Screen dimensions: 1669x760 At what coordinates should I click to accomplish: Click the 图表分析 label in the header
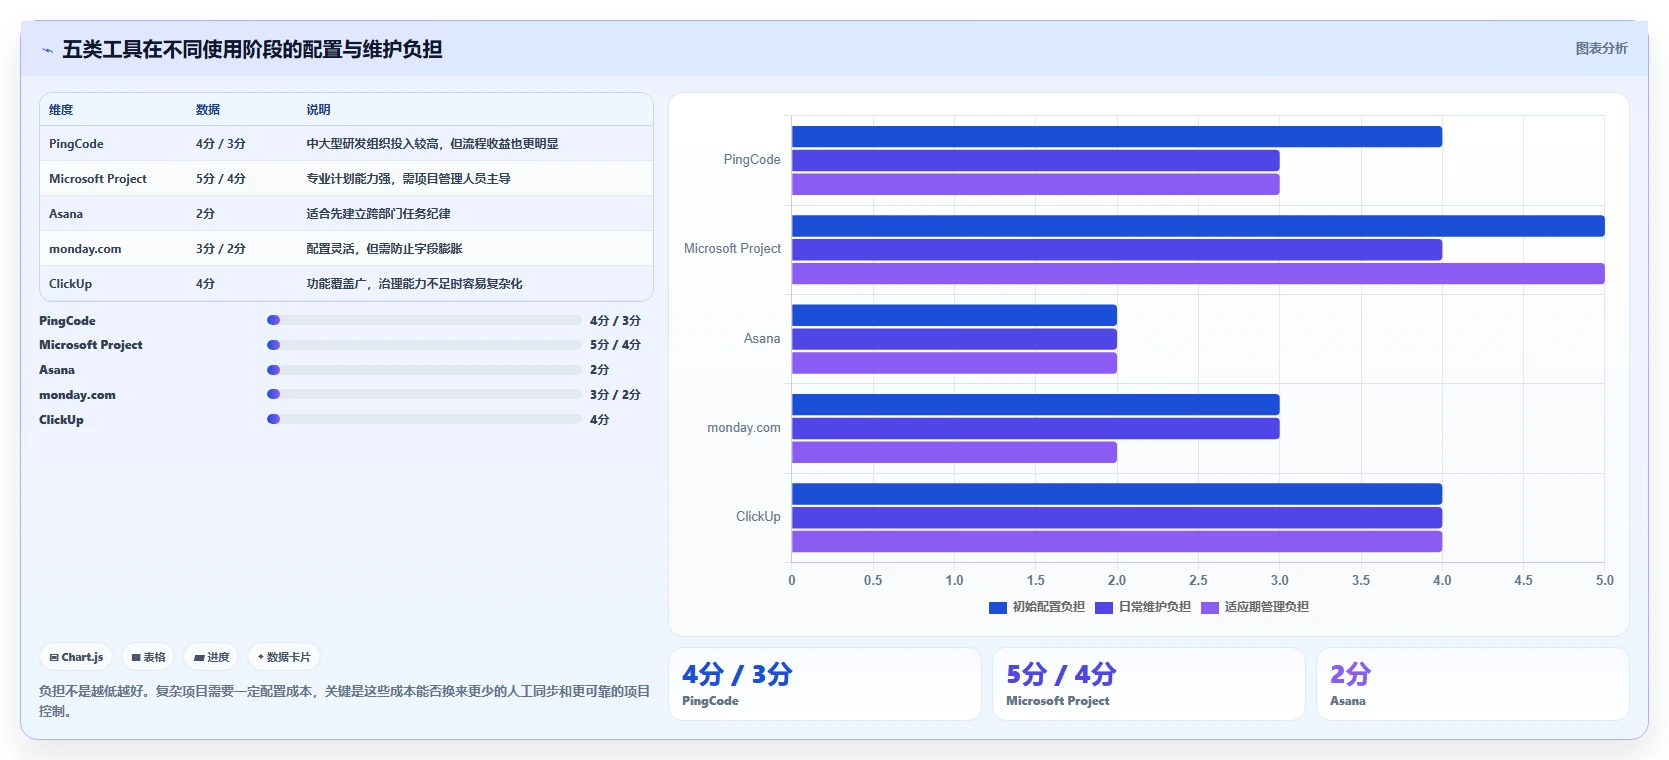1601,48
